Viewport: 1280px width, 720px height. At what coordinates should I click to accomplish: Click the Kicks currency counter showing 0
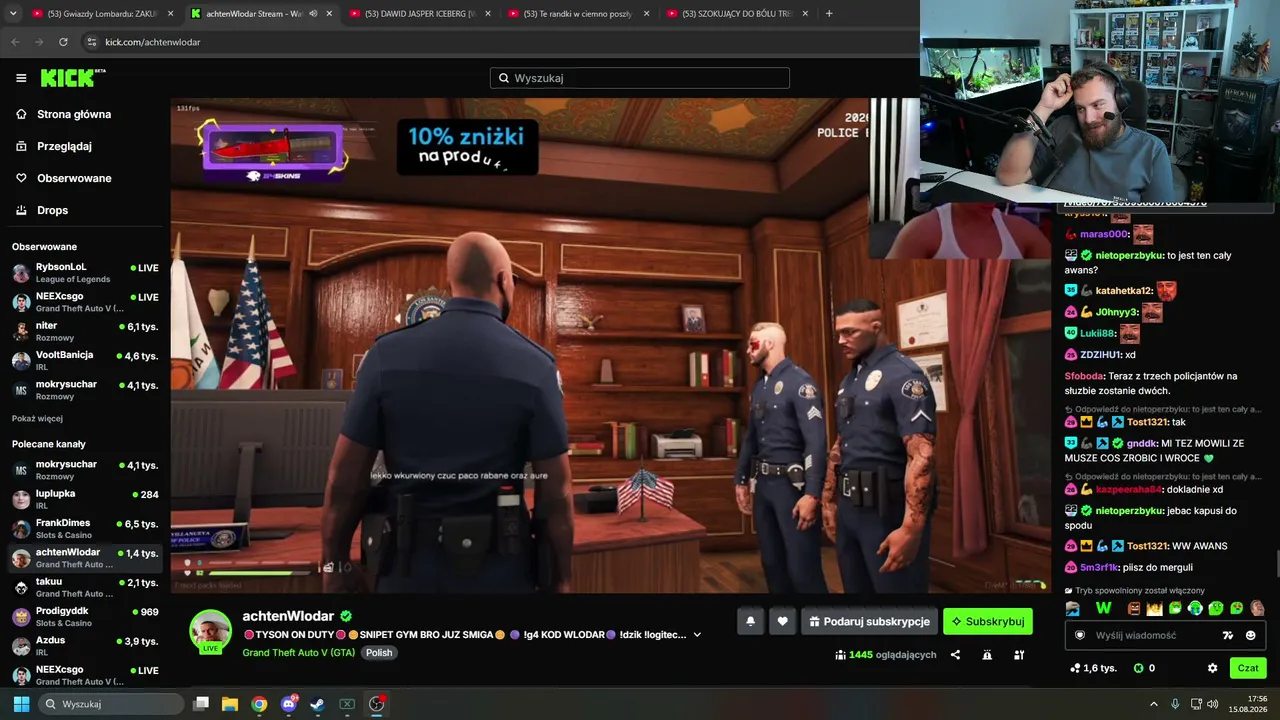click(1145, 668)
